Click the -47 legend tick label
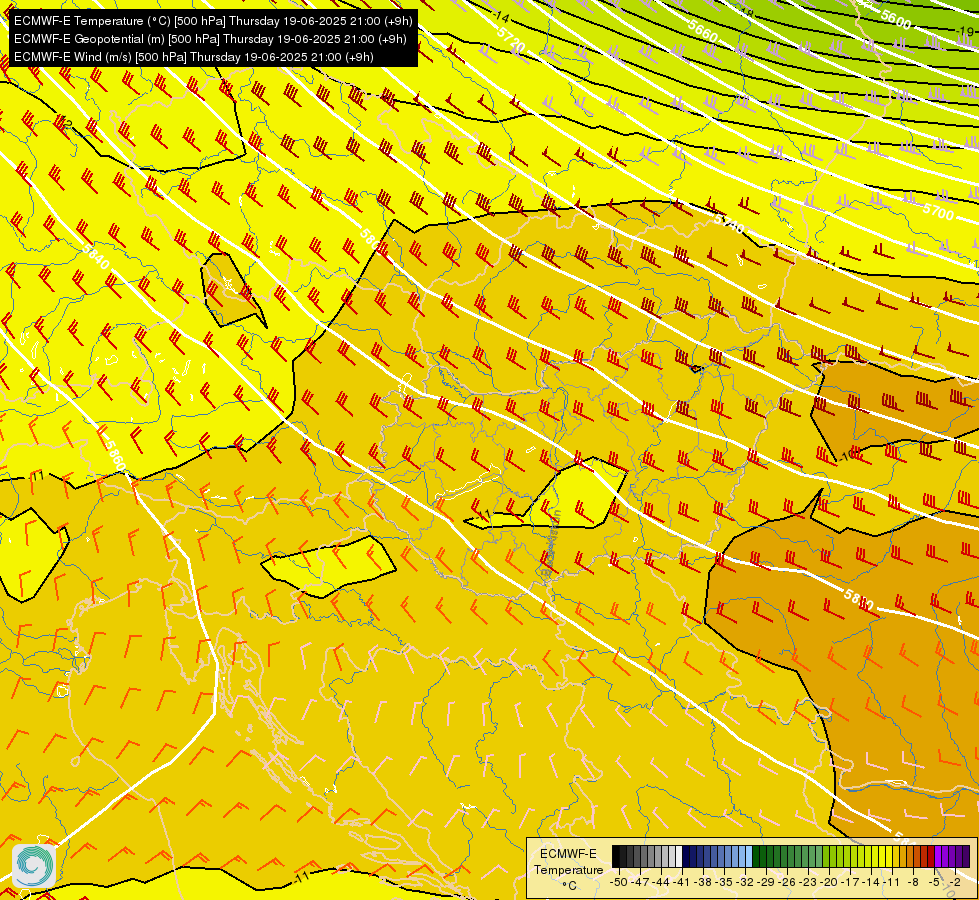Image resolution: width=979 pixels, height=900 pixels. pyautogui.click(x=640, y=883)
